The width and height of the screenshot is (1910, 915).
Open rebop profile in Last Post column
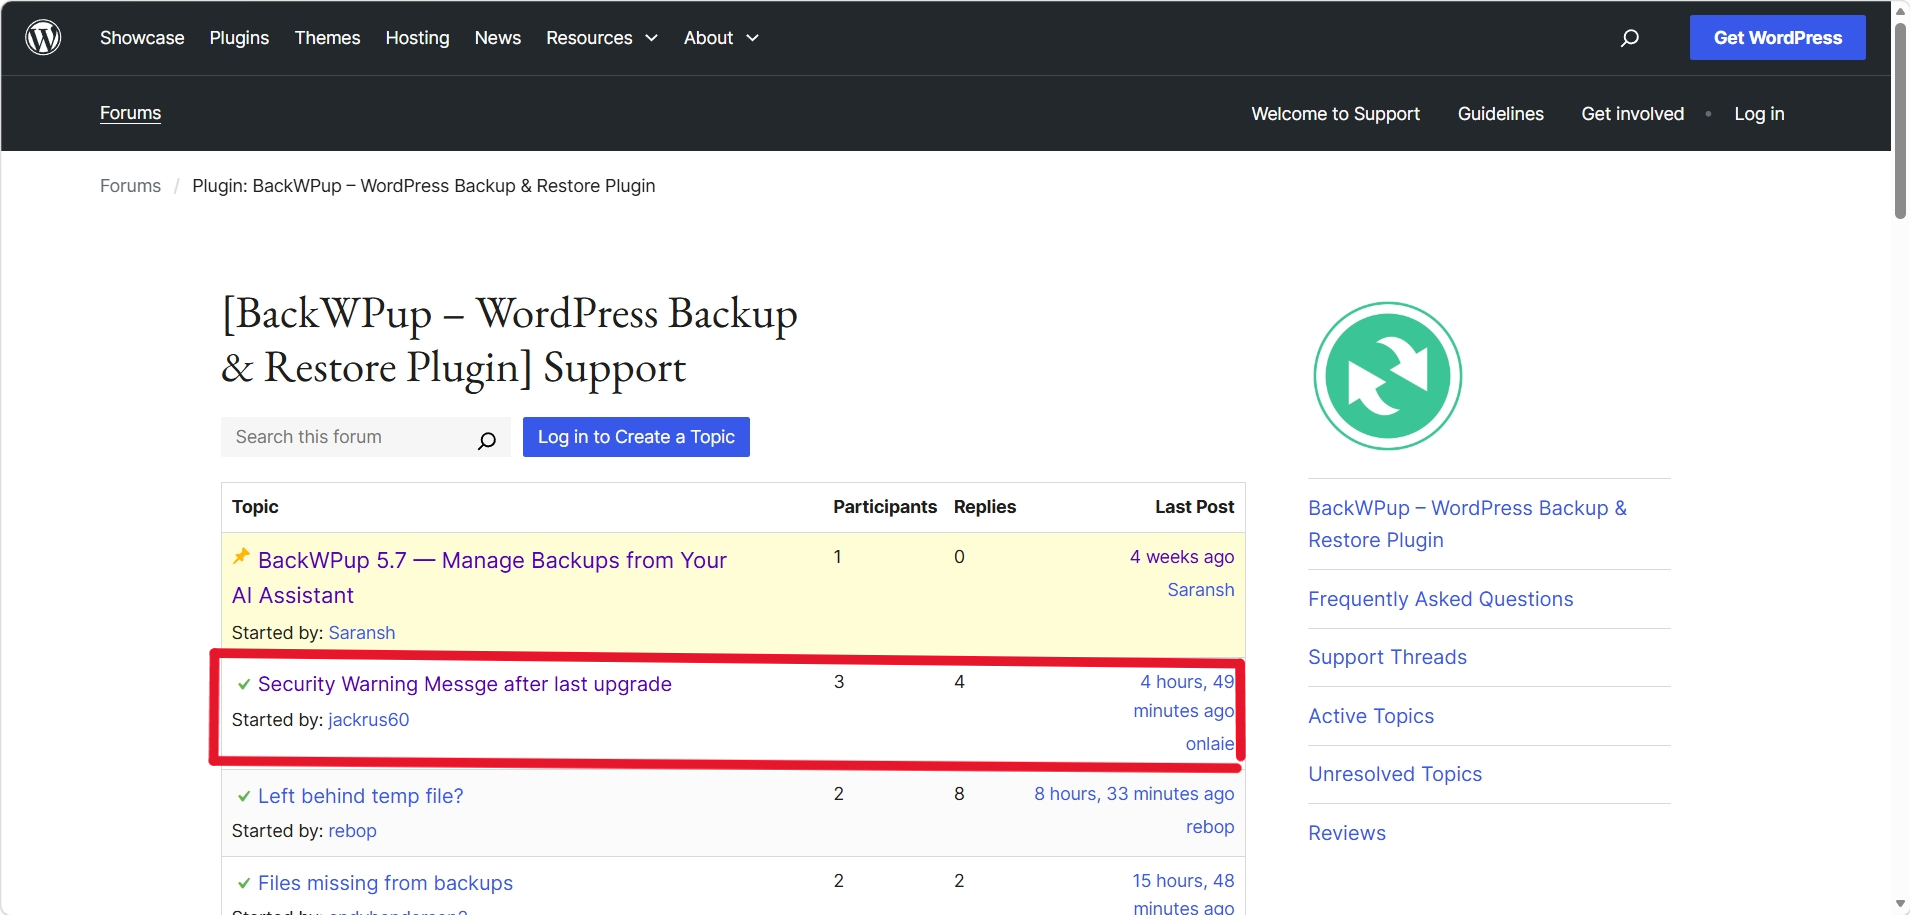click(x=1210, y=827)
